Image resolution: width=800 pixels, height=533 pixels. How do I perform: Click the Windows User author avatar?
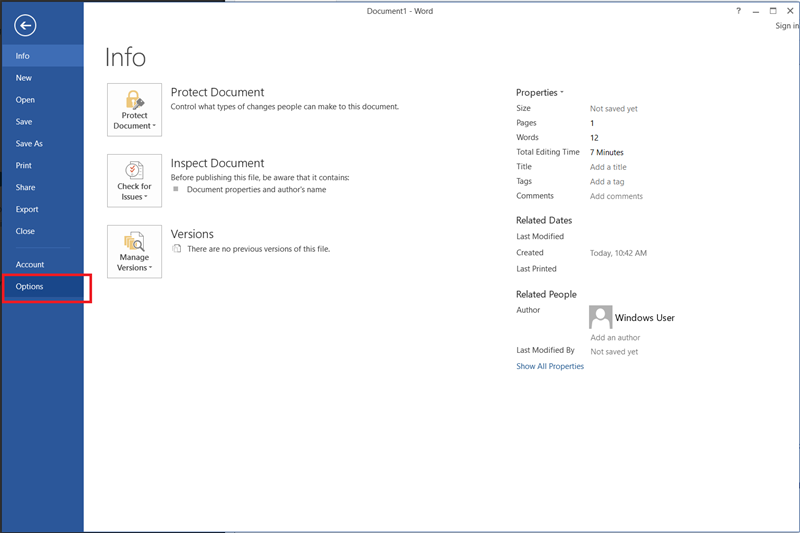pos(601,317)
